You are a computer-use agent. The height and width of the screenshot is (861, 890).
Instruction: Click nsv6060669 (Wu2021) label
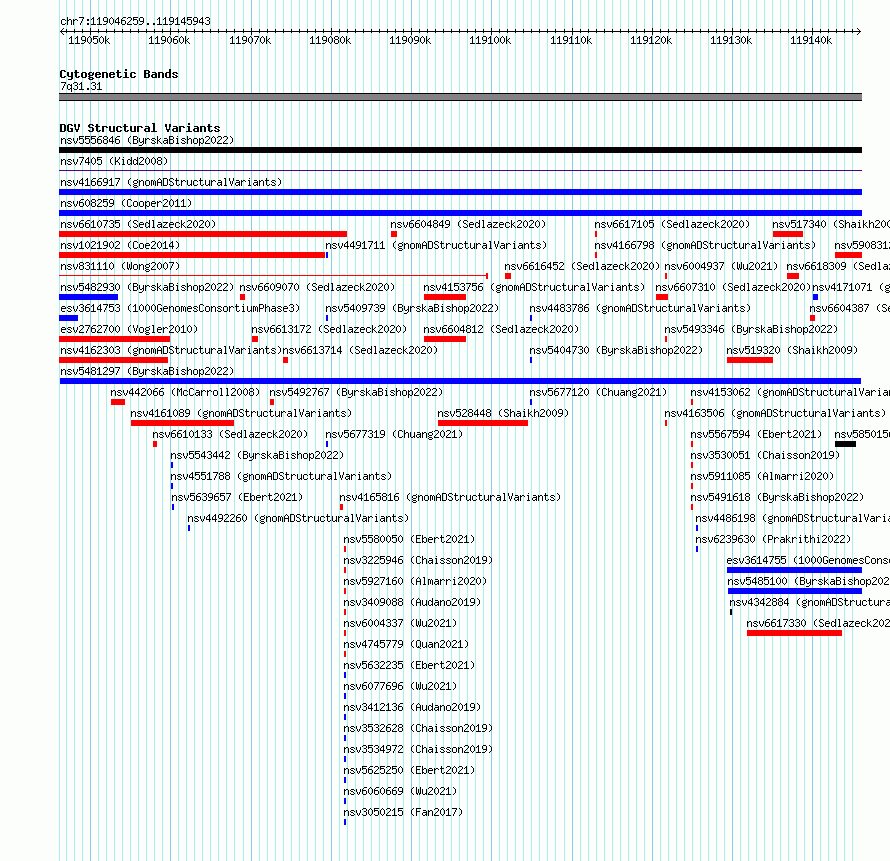point(400,791)
